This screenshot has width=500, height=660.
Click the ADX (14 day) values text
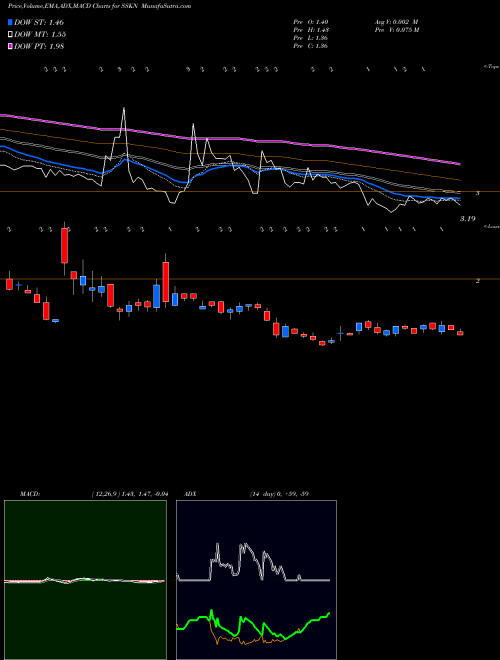(x=279, y=494)
